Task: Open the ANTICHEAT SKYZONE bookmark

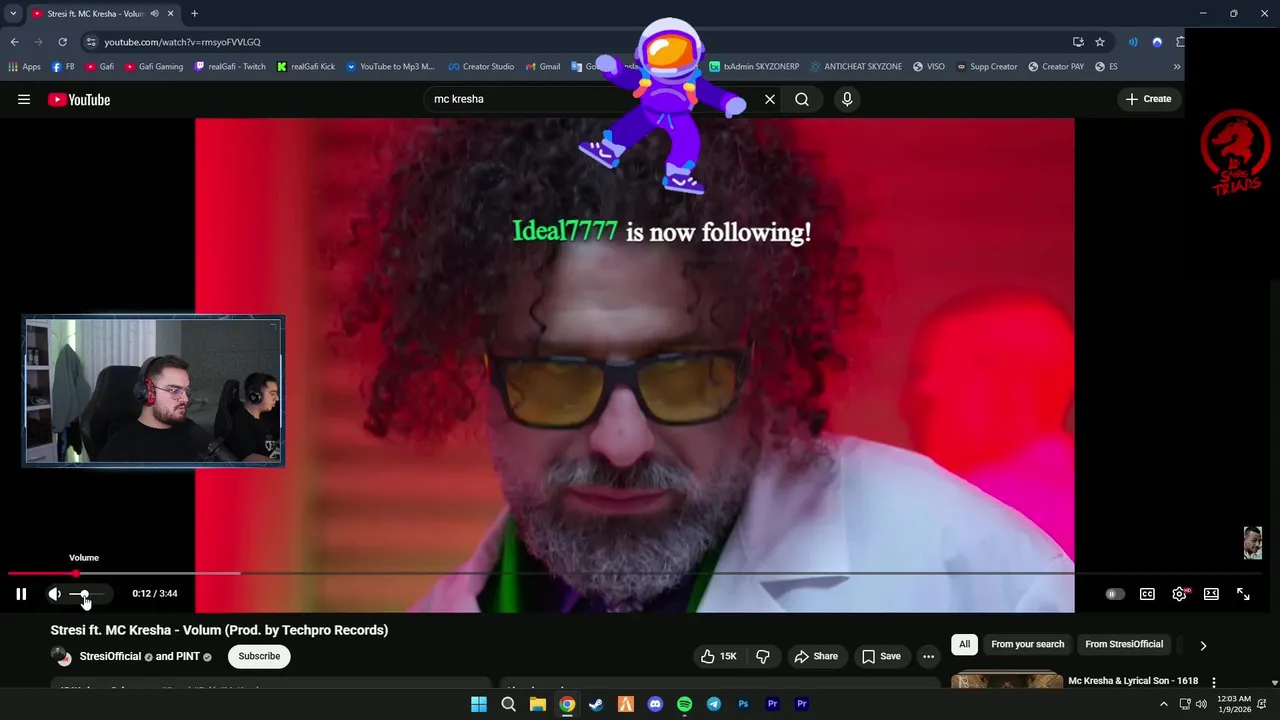Action: click(x=856, y=67)
